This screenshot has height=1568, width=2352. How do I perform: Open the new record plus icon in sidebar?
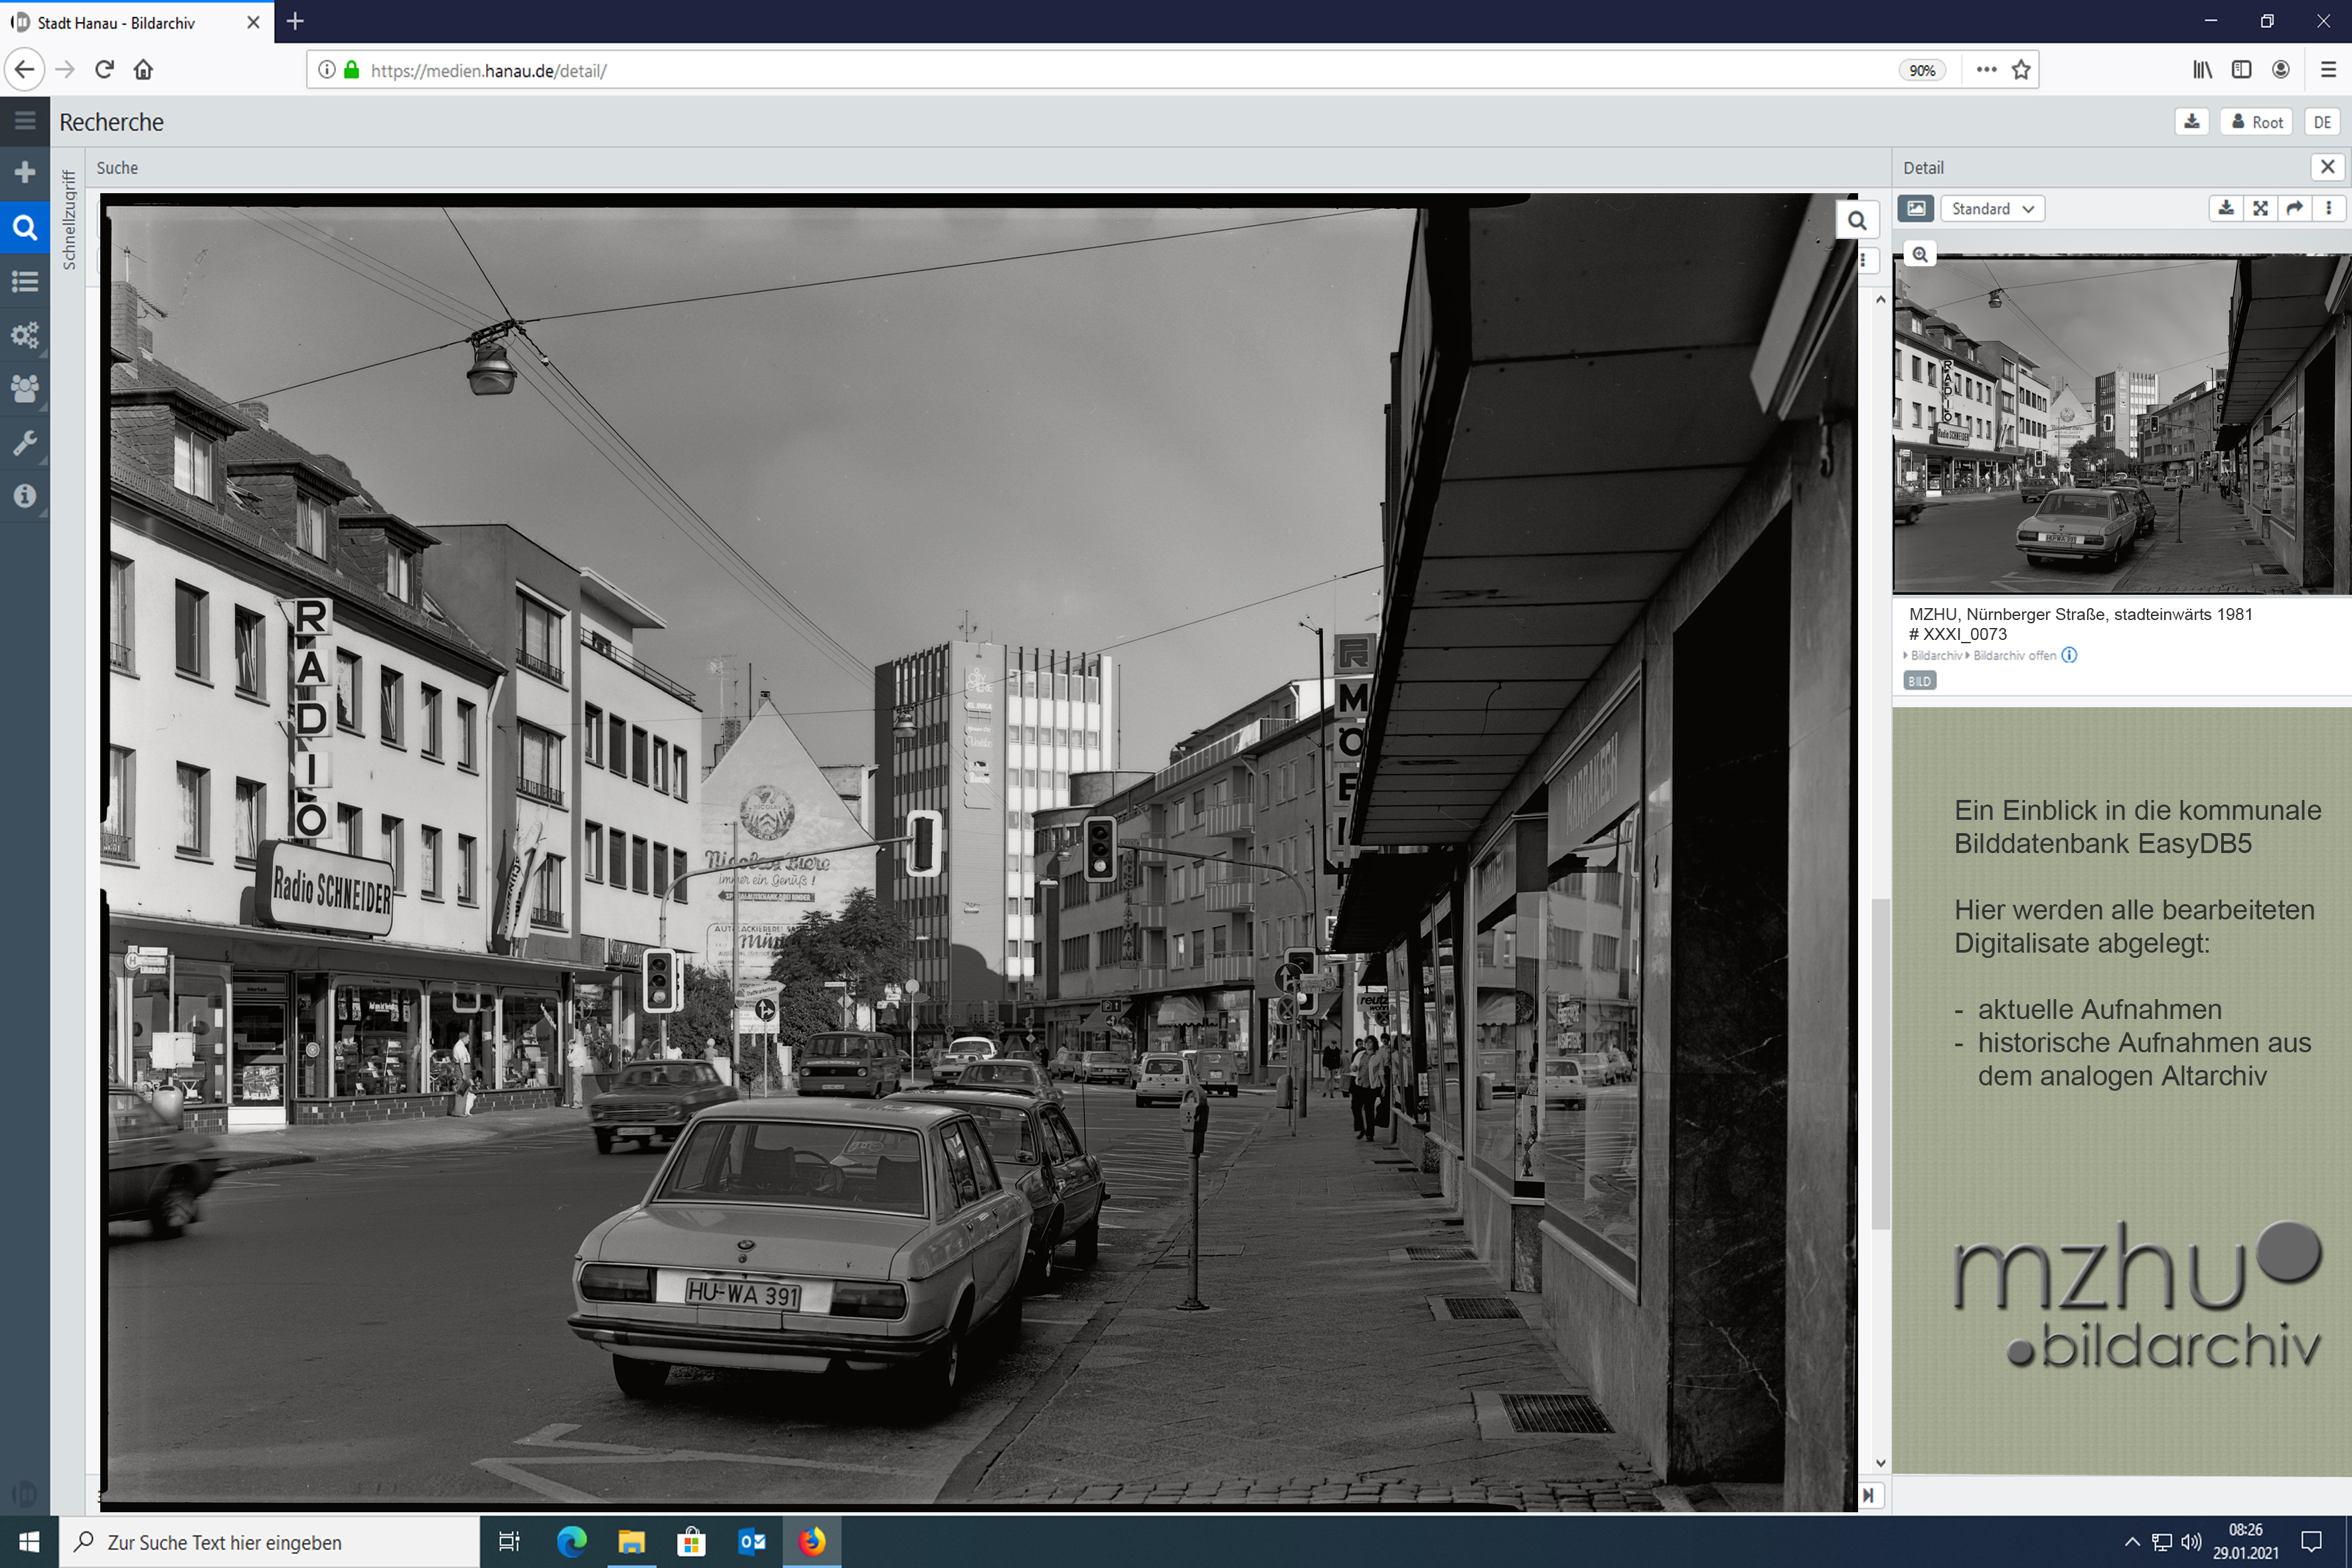(x=25, y=173)
